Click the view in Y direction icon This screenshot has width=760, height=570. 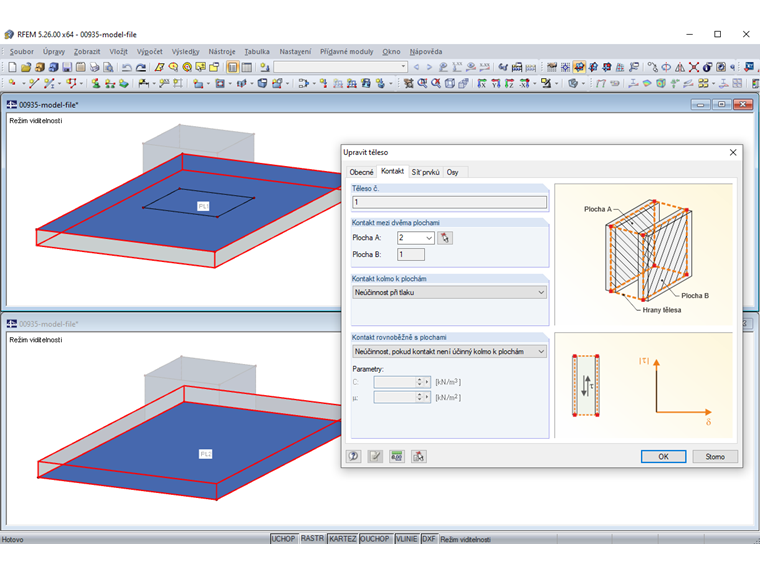pos(496,83)
